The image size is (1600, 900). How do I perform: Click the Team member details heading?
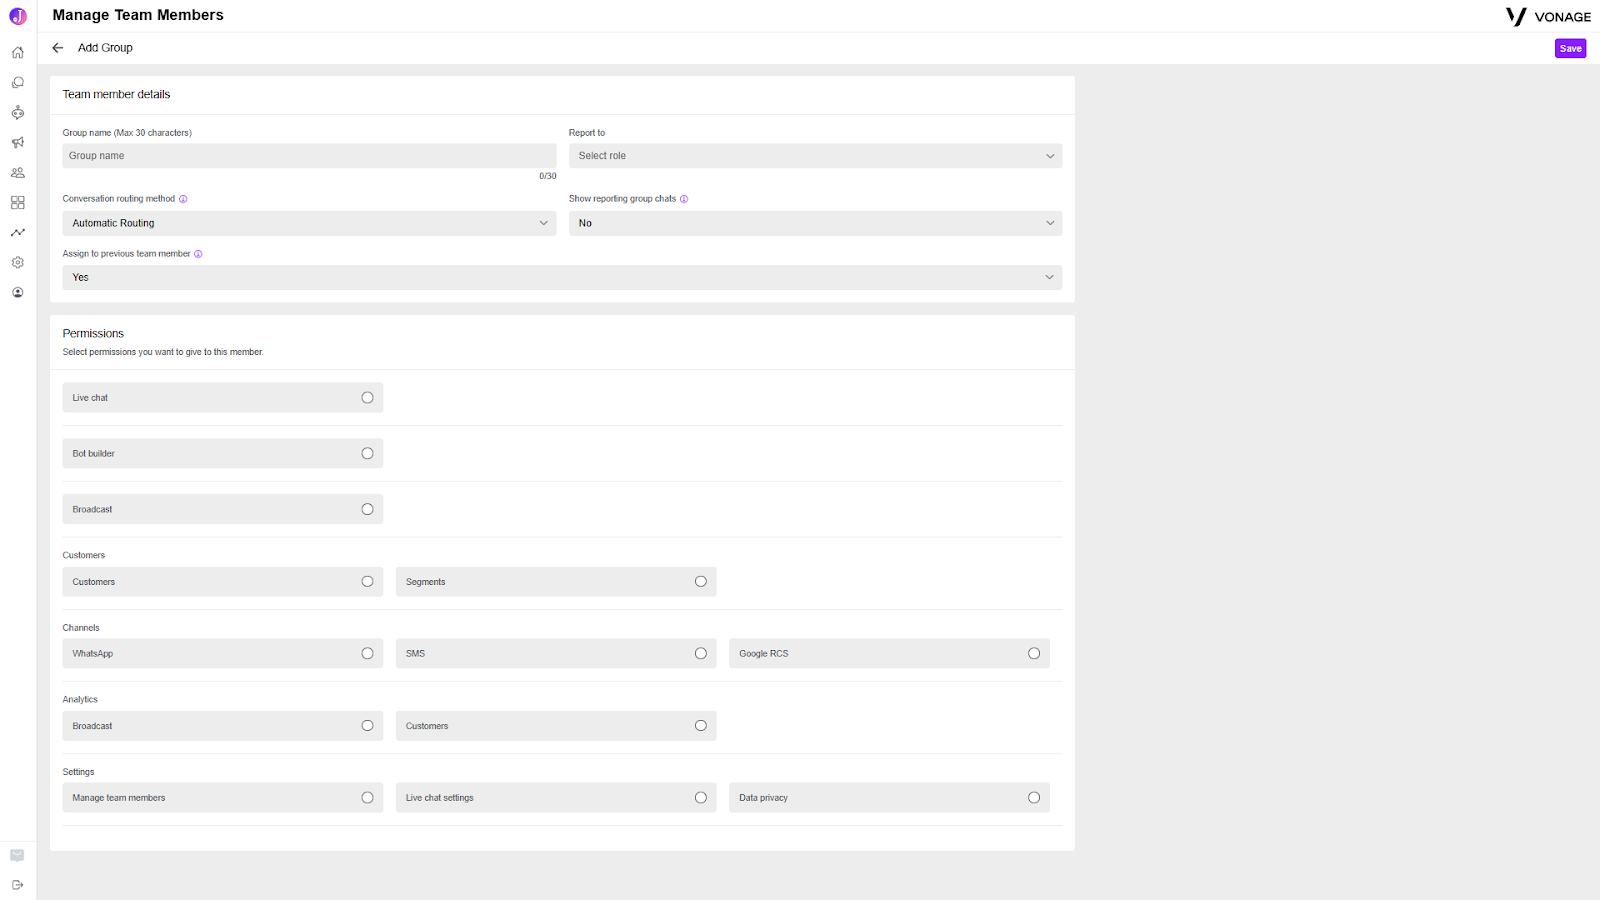pyautogui.click(x=116, y=94)
